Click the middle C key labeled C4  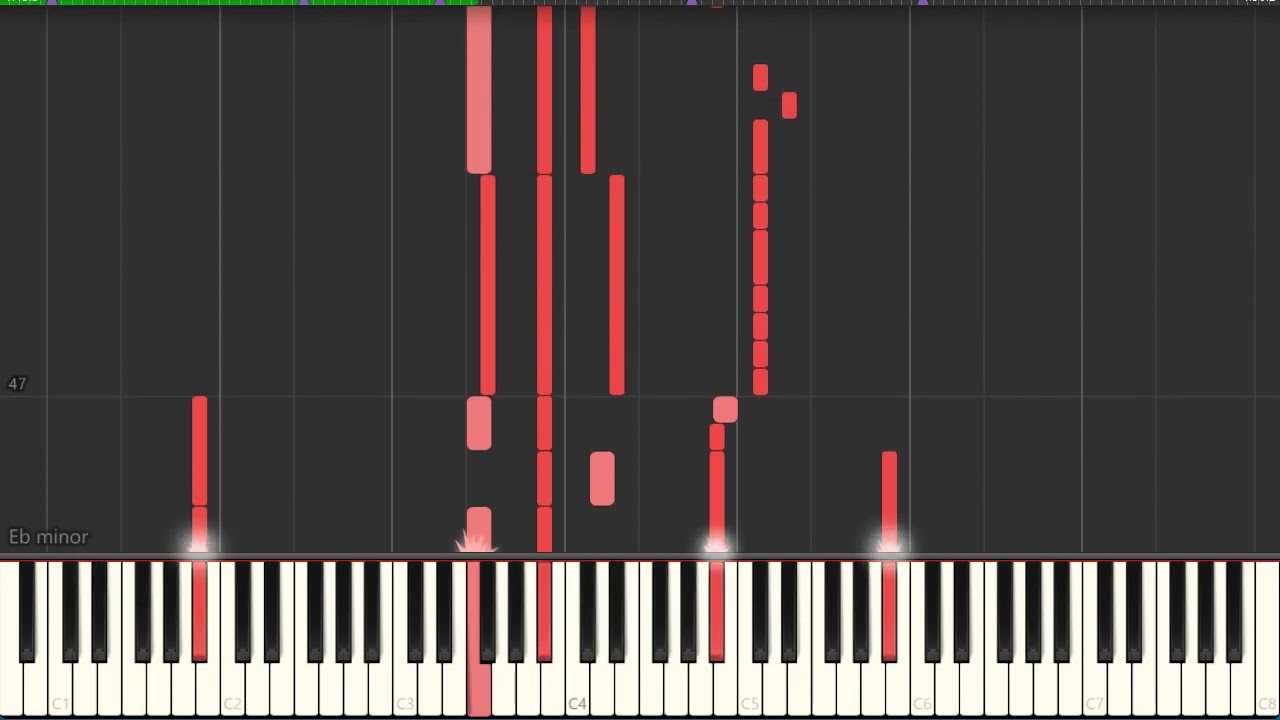(577, 690)
